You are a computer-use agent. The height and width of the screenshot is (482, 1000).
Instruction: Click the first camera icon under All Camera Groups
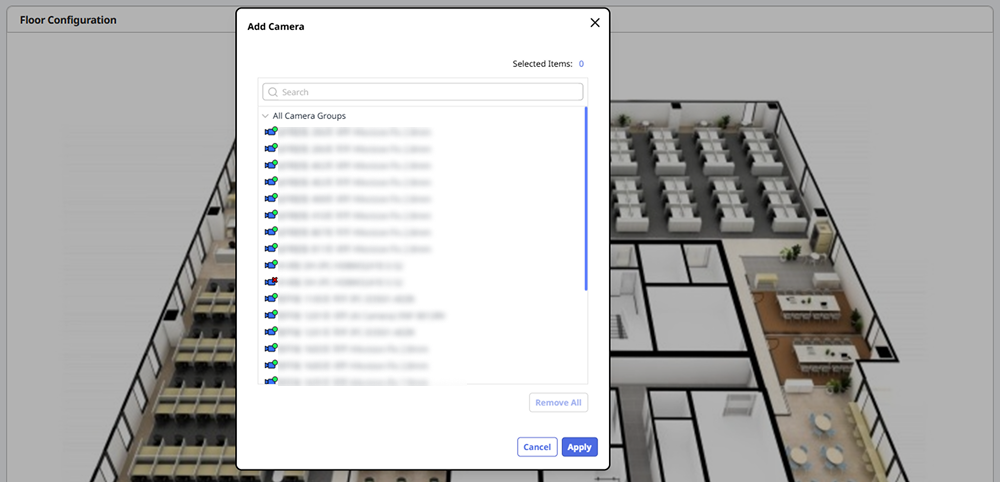pos(270,132)
